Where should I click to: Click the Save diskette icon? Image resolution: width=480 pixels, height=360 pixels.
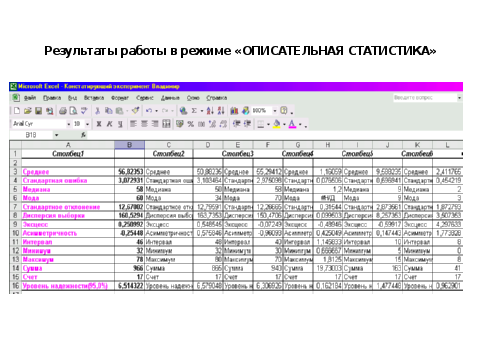(x=38, y=111)
